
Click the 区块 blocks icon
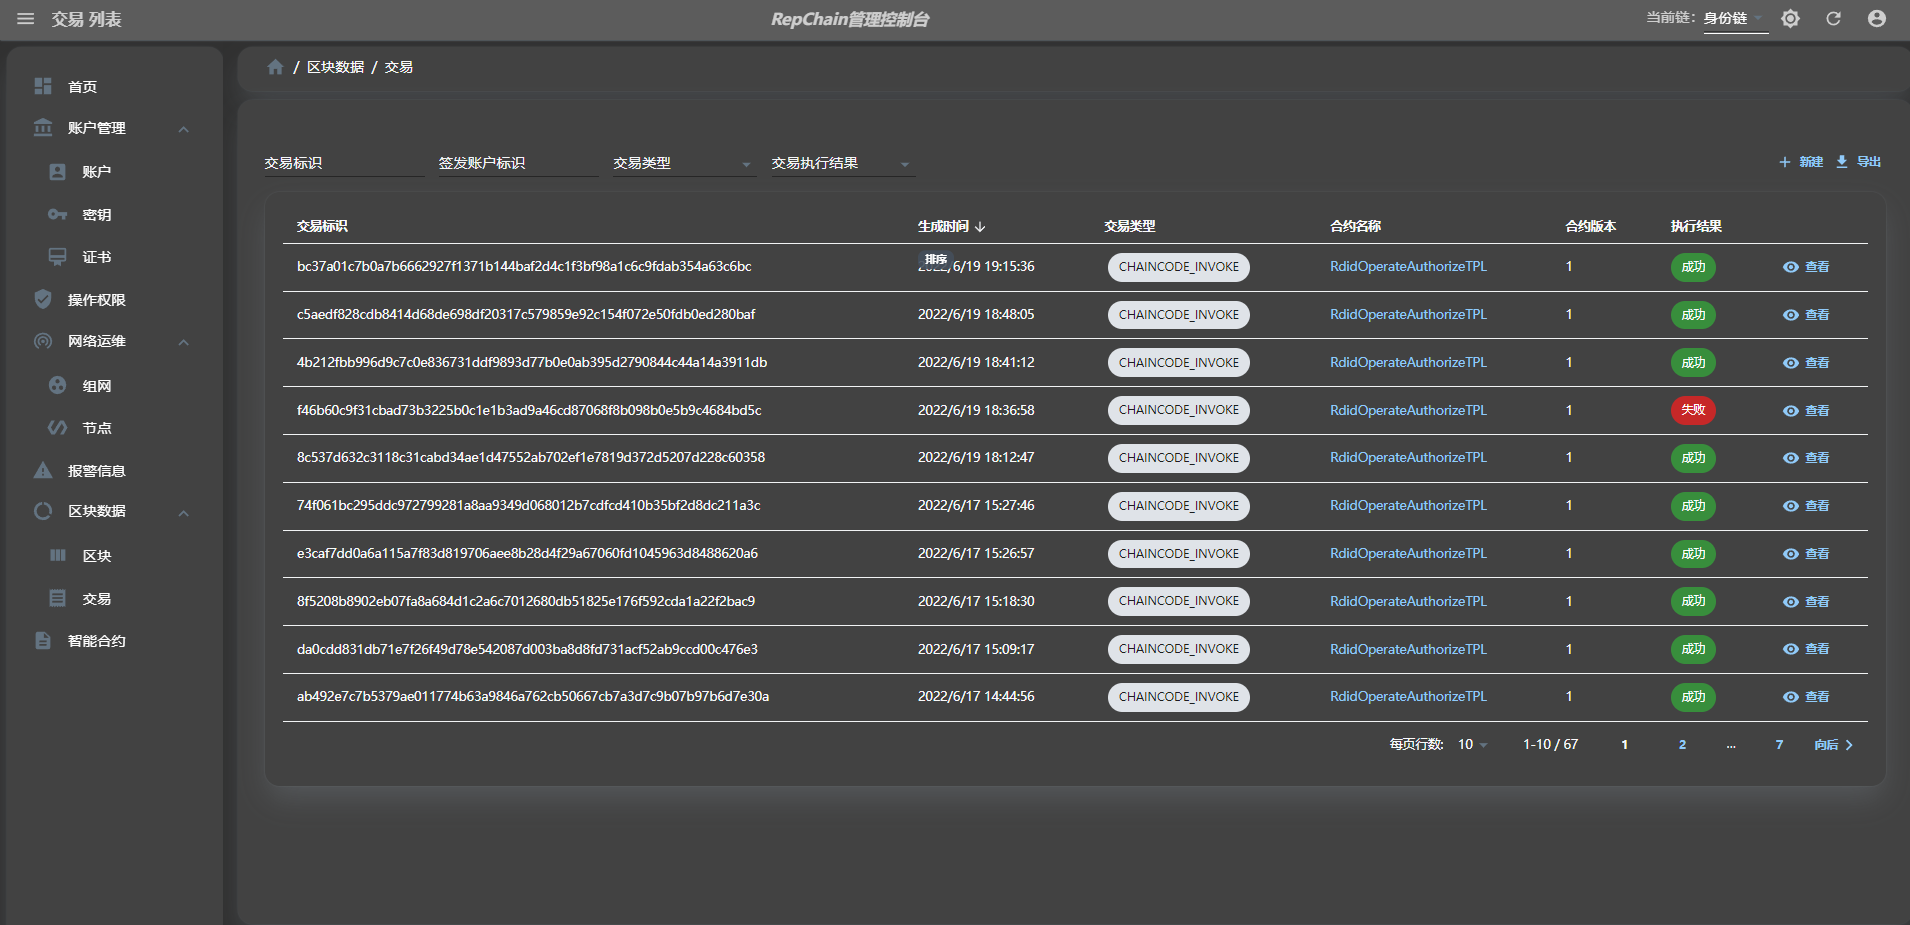click(58, 555)
